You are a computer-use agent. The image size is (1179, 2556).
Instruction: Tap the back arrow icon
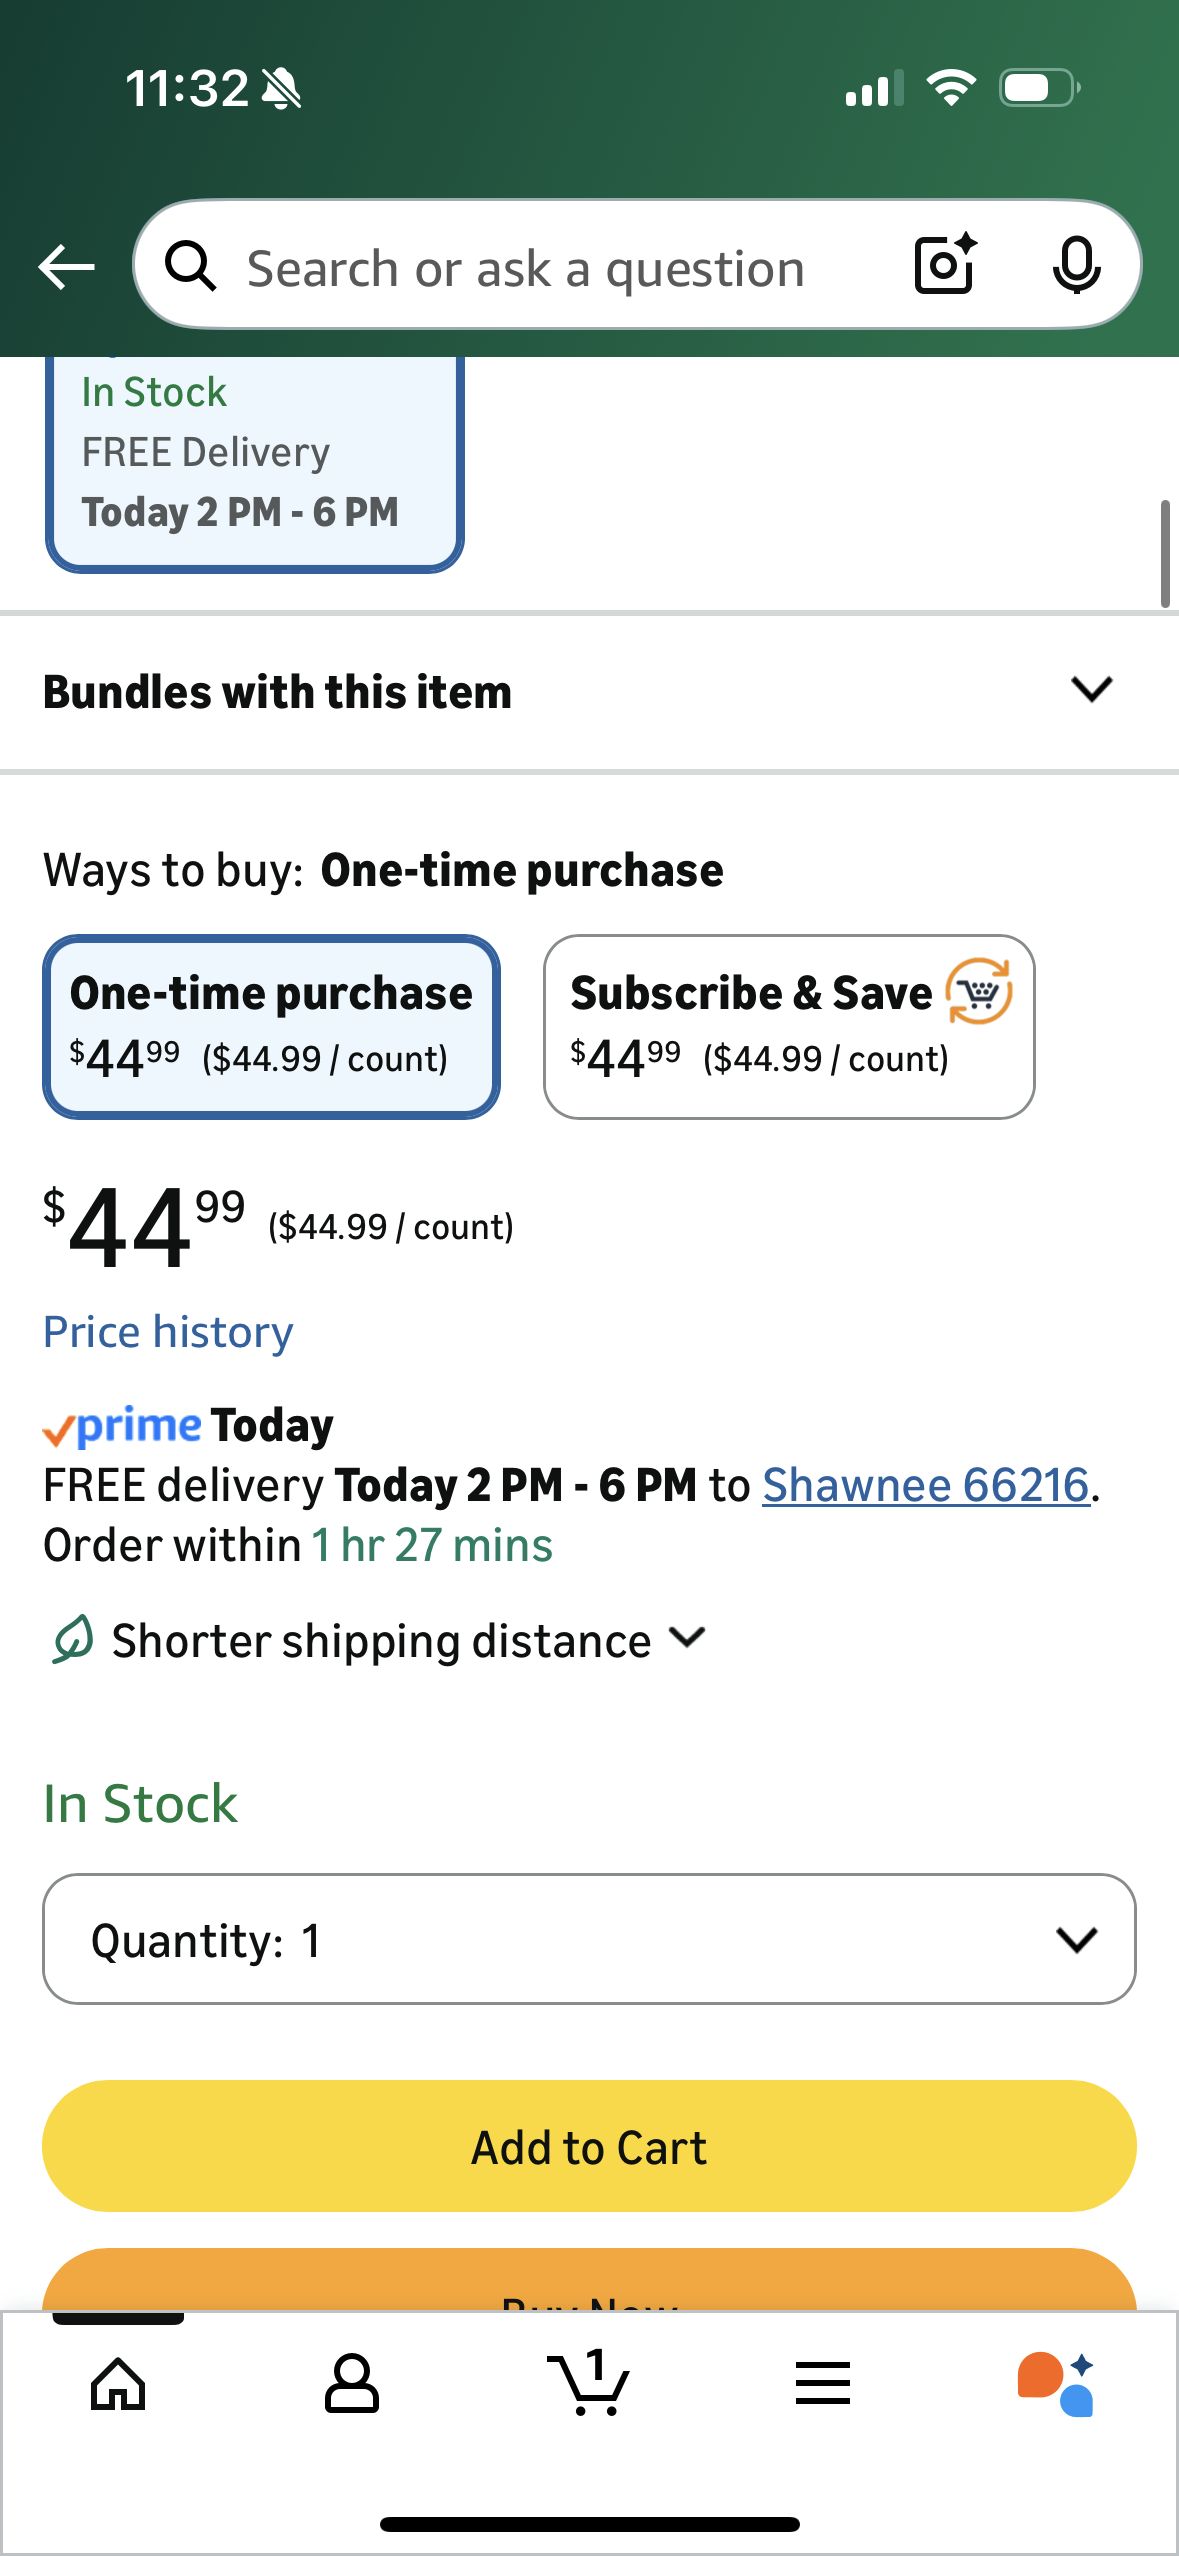[x=66, y=267]
